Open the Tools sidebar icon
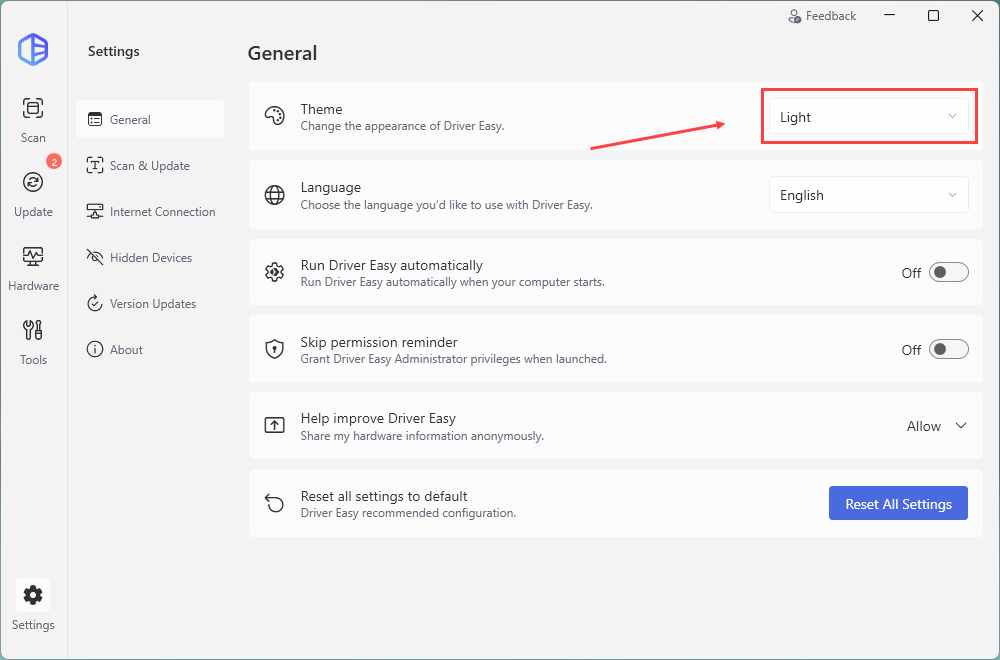Viewport: 1000px width, 660px height. click(33, 330)
